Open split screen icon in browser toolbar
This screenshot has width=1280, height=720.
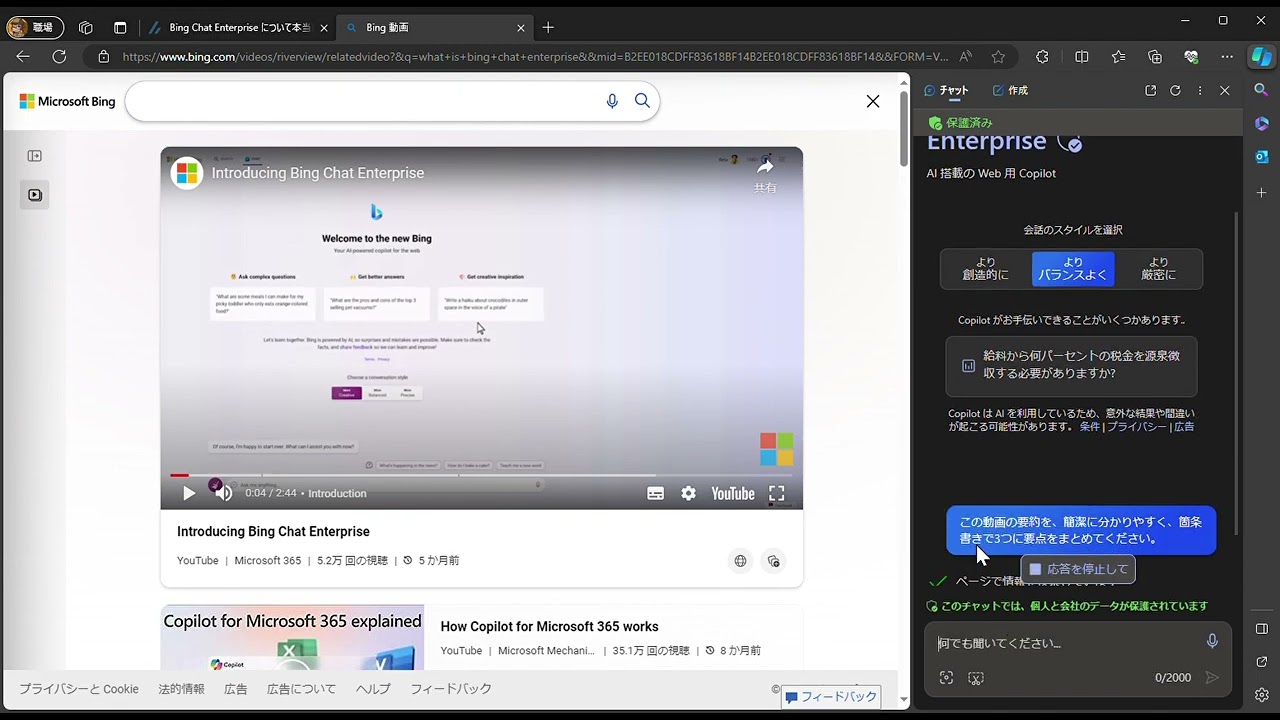pos(1081,57)
